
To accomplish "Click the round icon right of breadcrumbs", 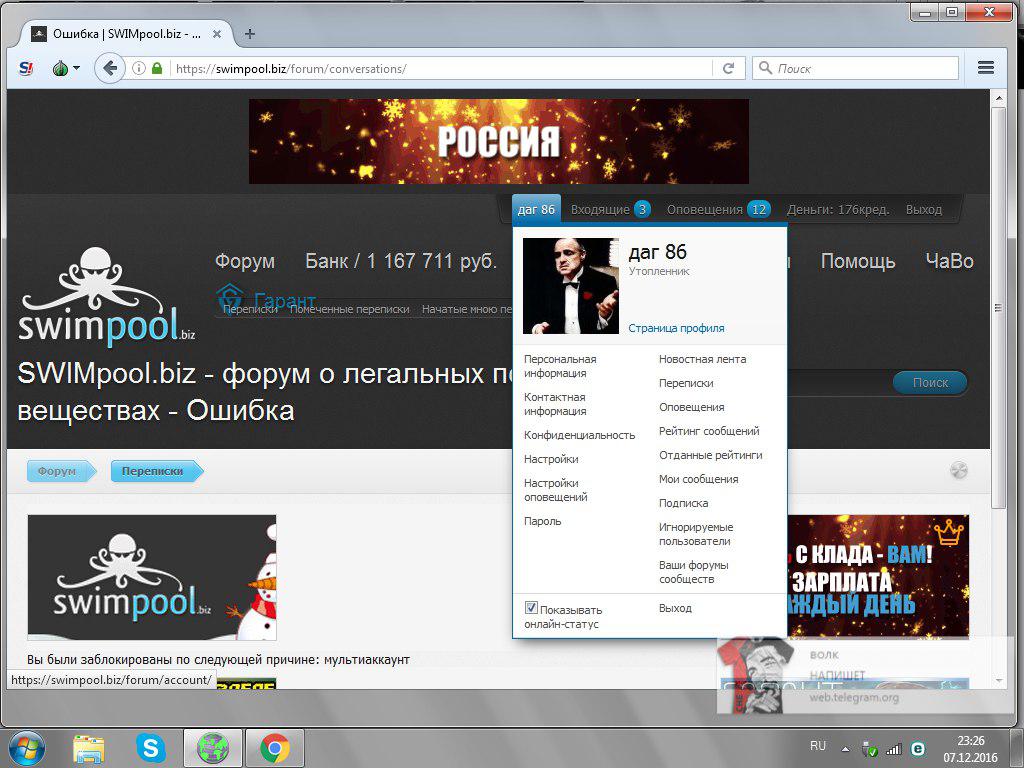I will (958, 470).
